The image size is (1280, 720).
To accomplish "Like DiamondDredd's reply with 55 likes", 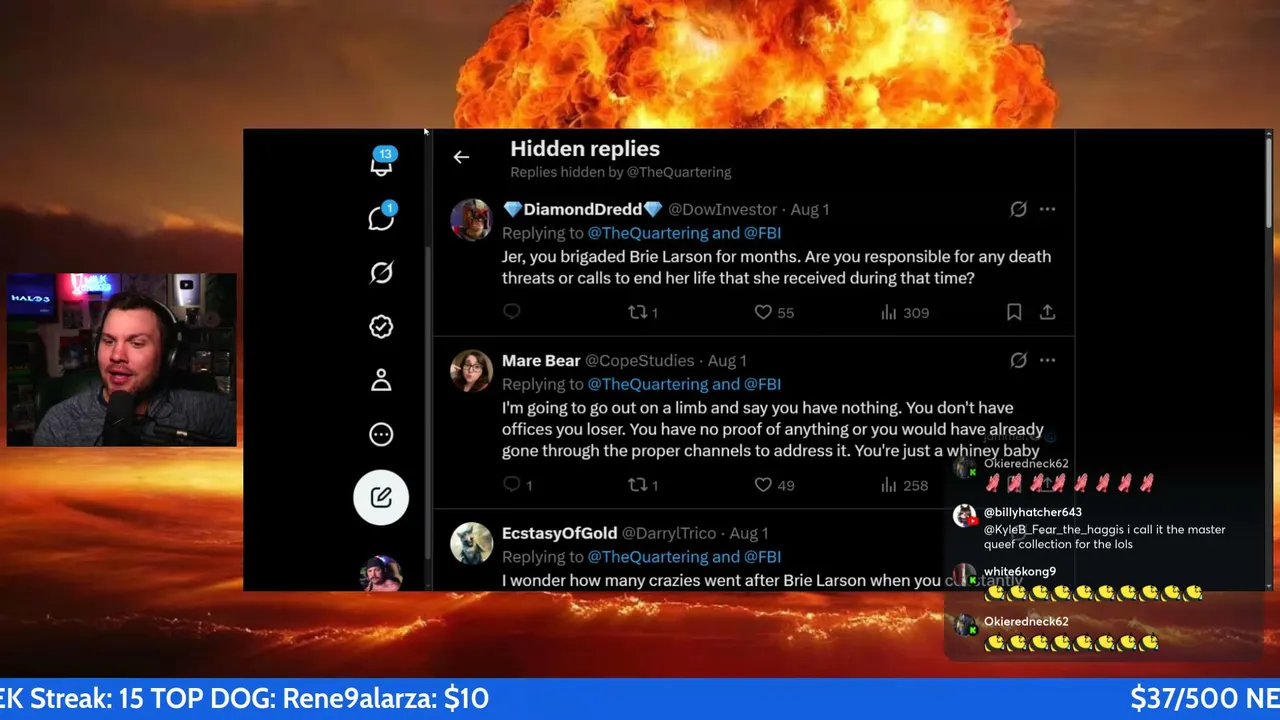I will 774,312.
